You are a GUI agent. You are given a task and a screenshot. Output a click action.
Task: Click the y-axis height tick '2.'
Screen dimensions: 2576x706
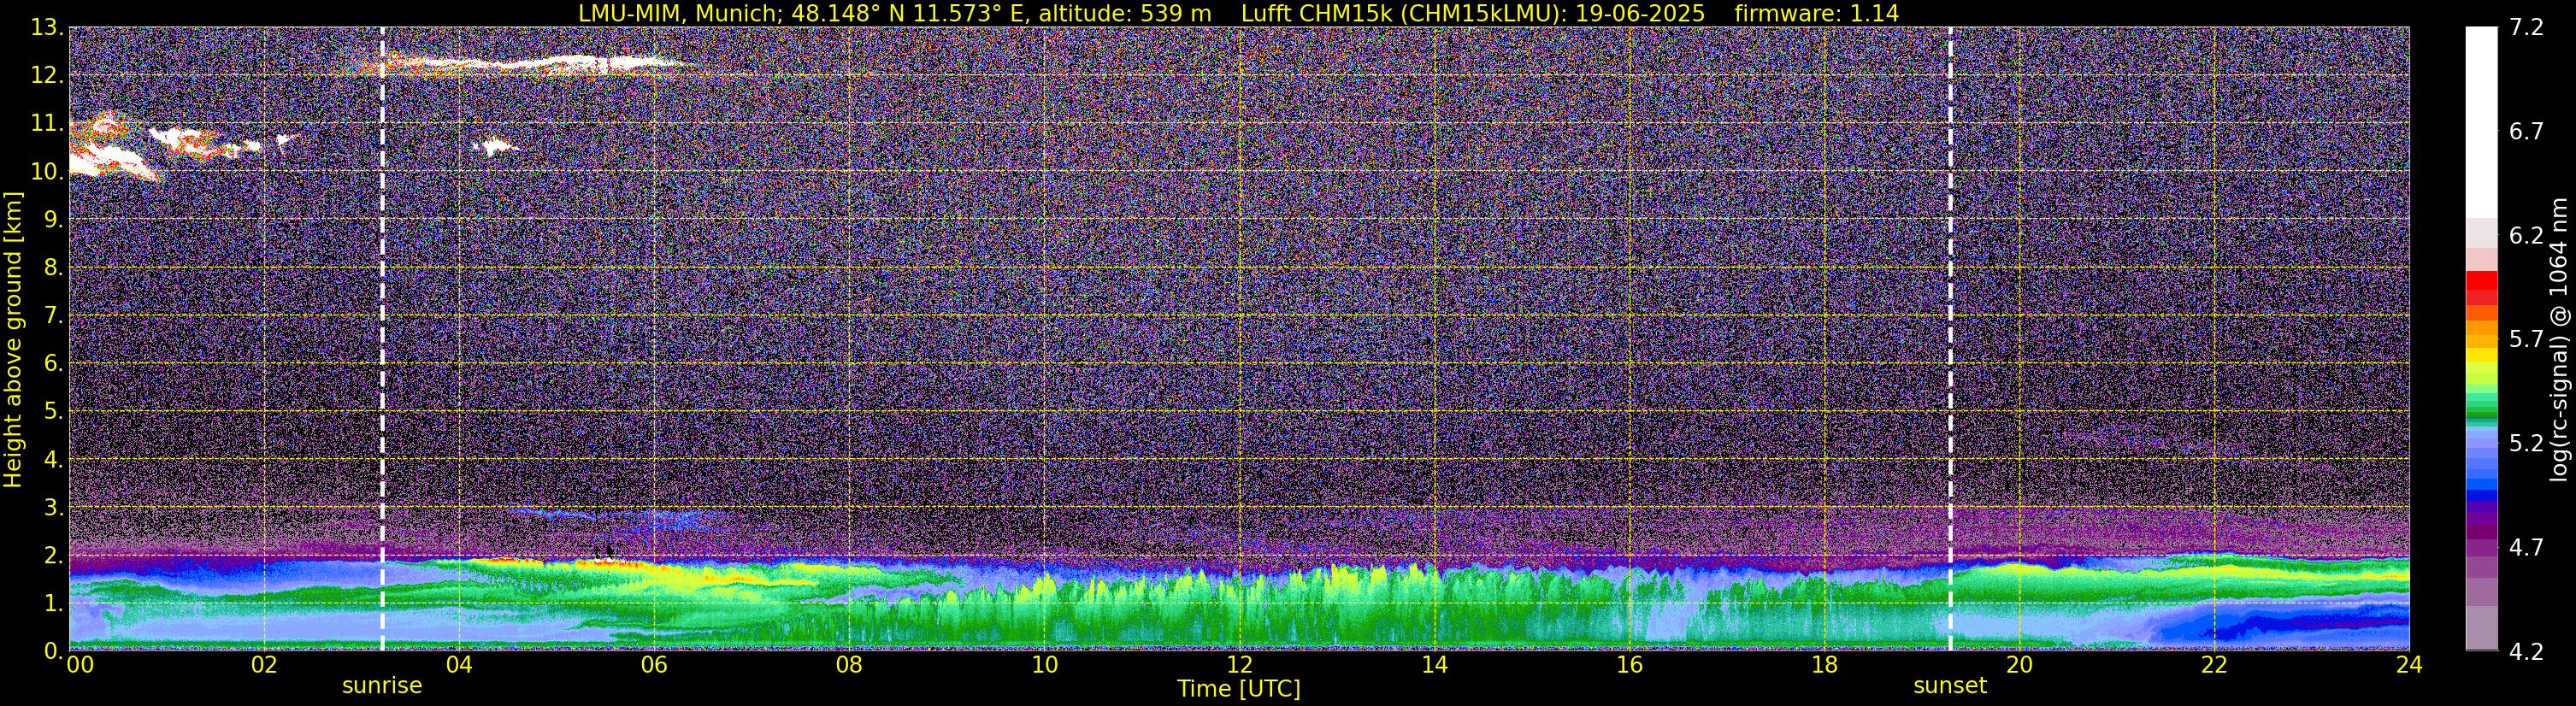(x=52, y=555)
